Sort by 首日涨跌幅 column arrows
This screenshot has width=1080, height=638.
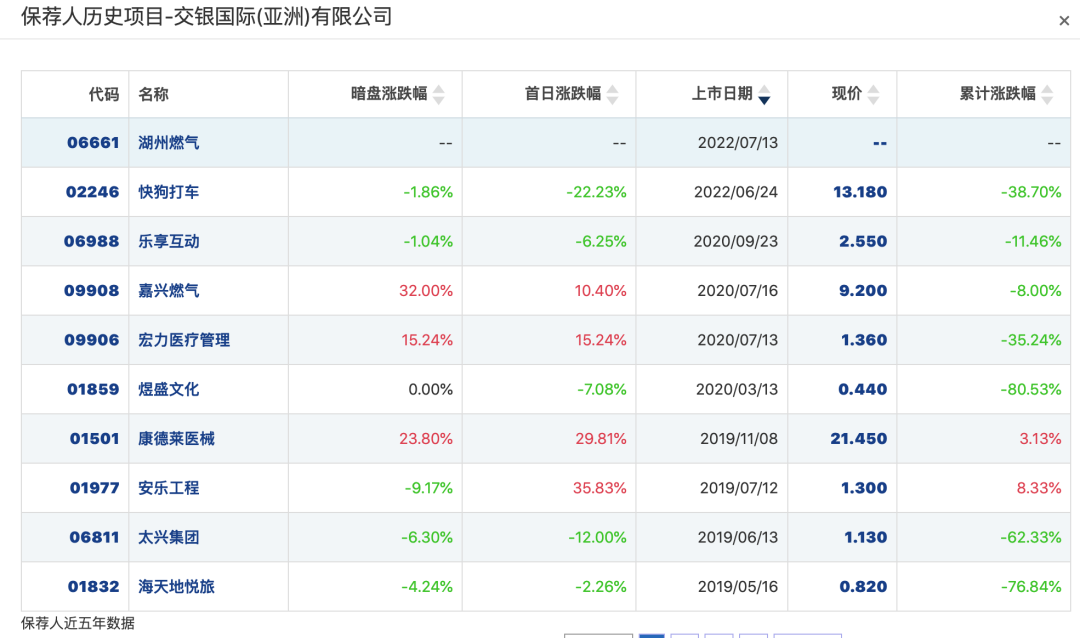(x=613, y=94)
